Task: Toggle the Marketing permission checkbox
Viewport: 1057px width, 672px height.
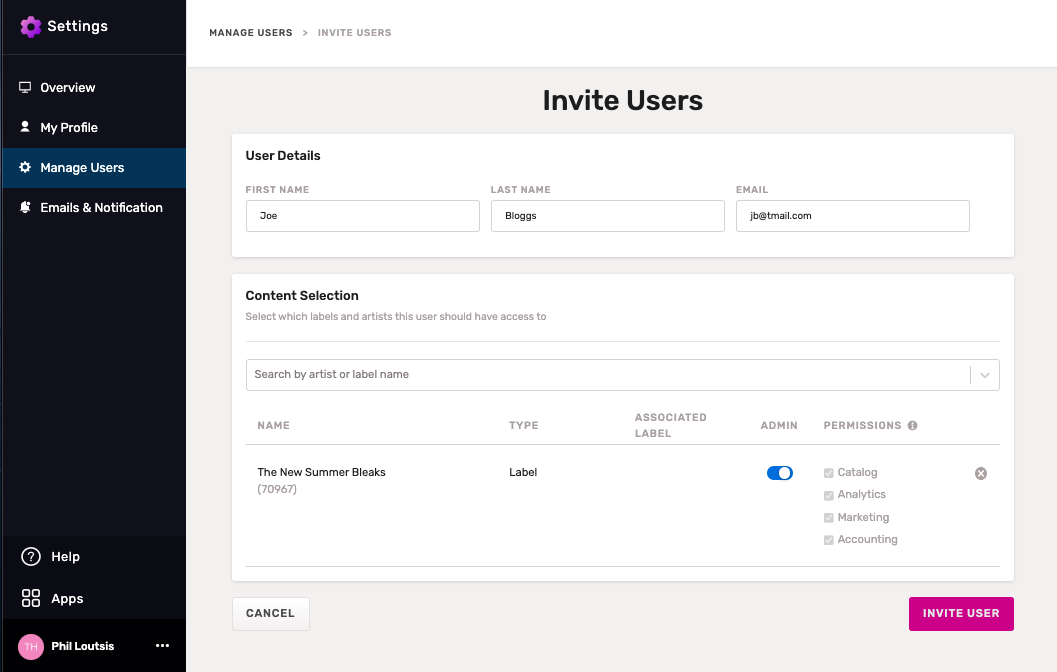Action: coord(829,518)
